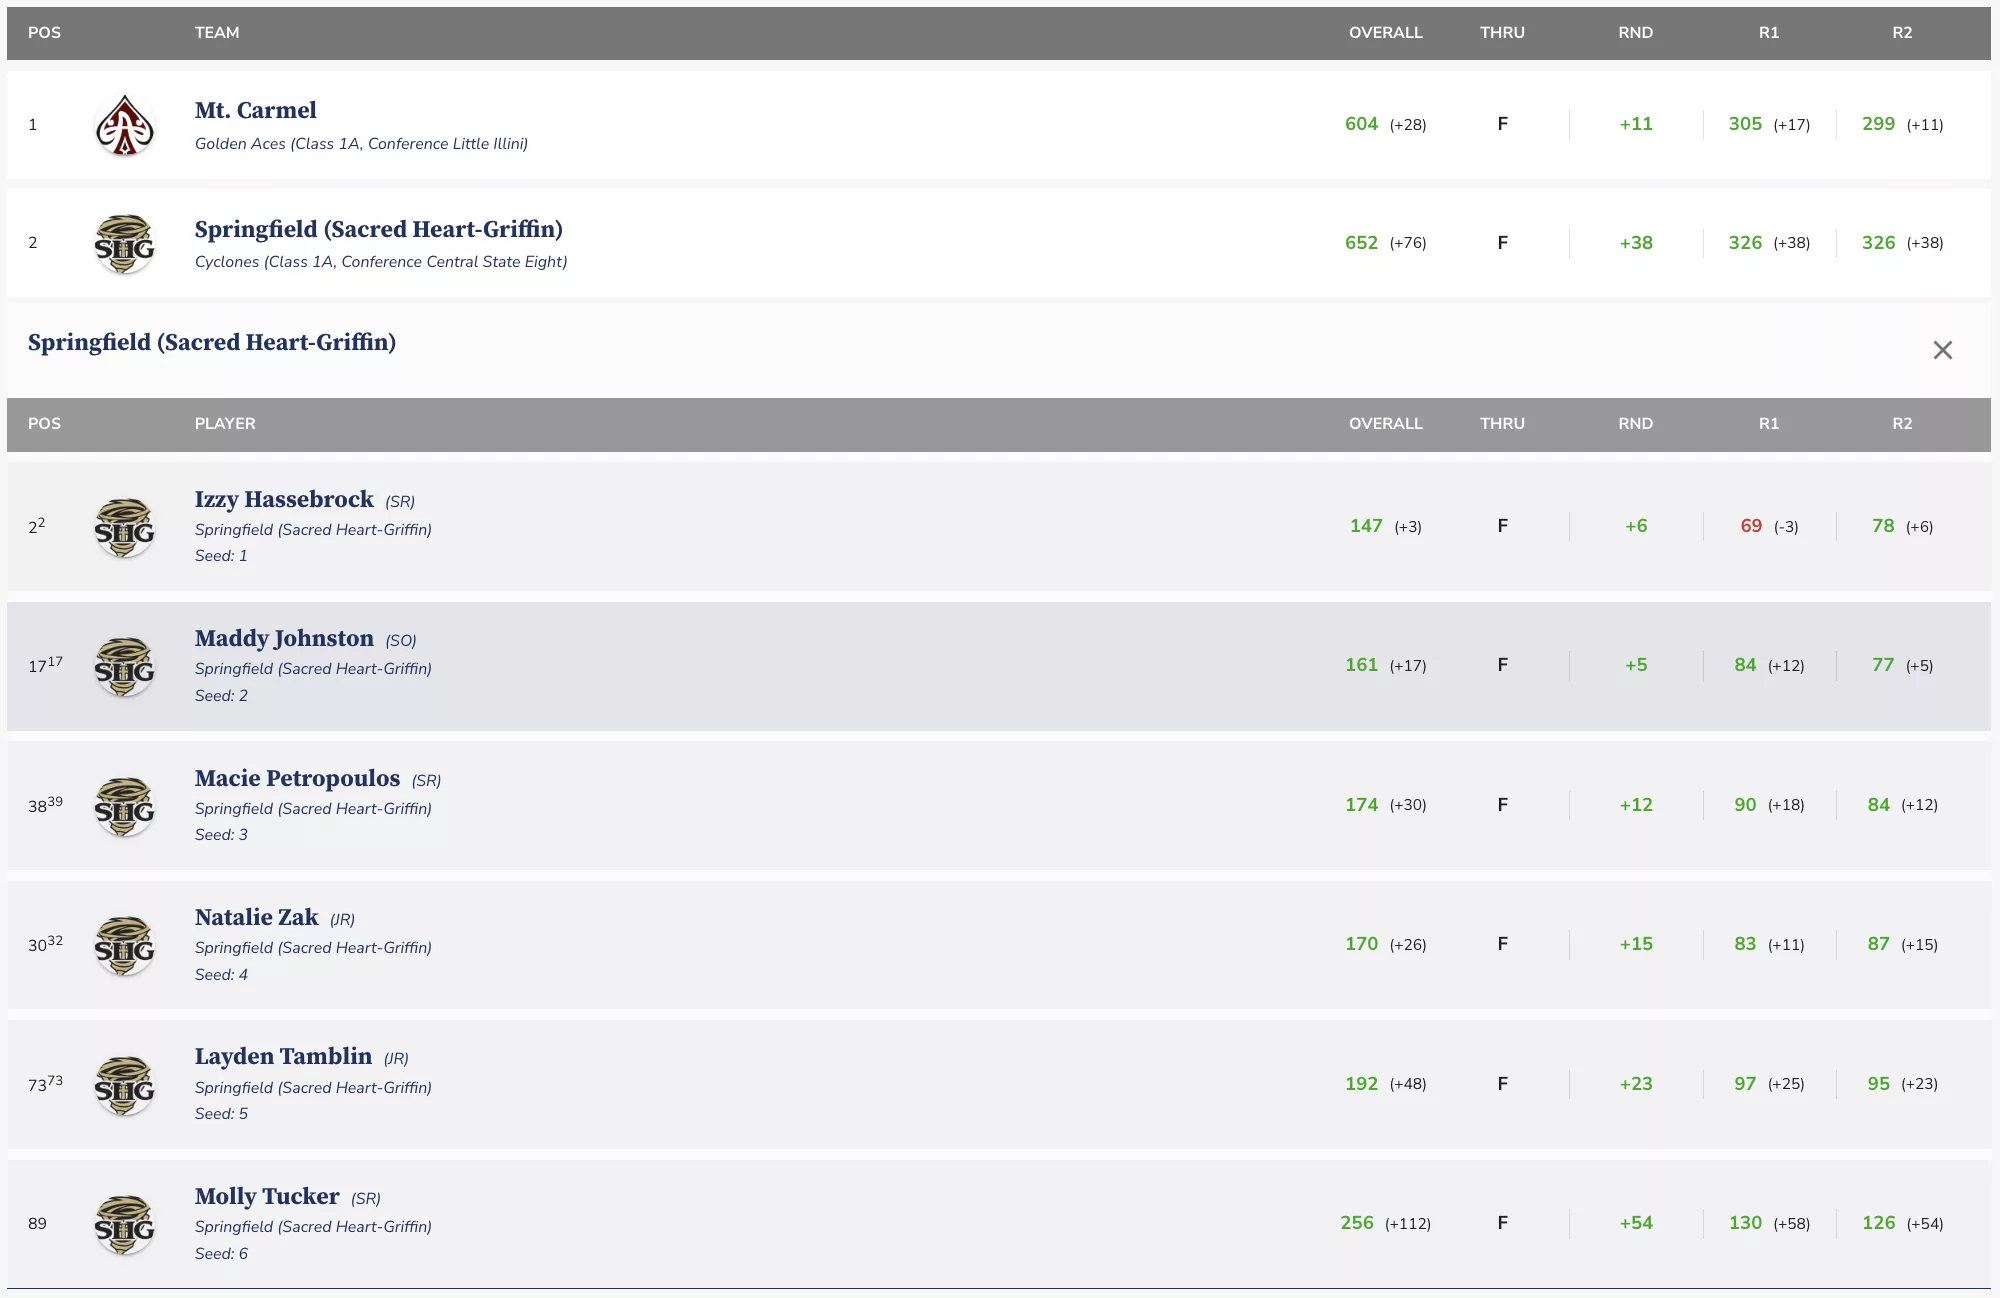Click Molly Tucker's SHG team logo
The image size is (2000, 1298).
(x=124, y=1224)
